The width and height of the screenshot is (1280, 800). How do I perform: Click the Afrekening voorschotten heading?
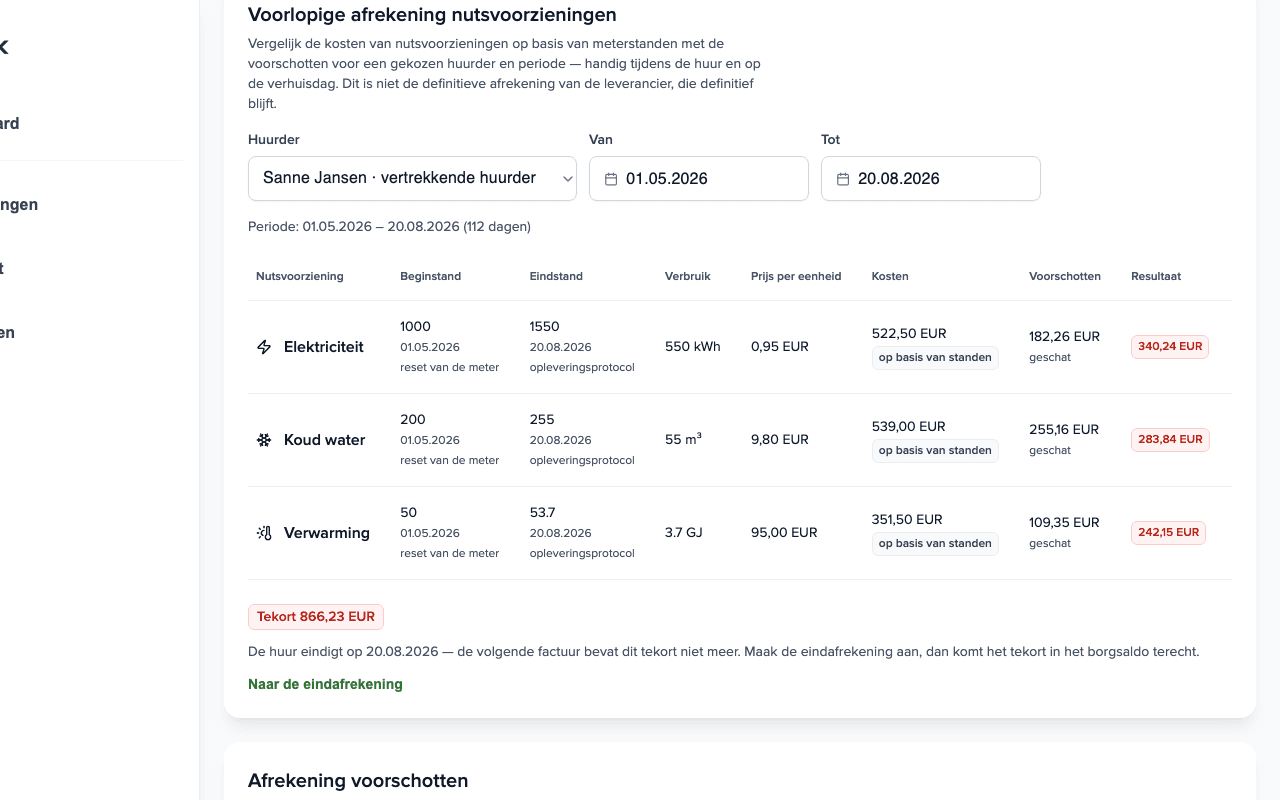[x=358, y=781]
